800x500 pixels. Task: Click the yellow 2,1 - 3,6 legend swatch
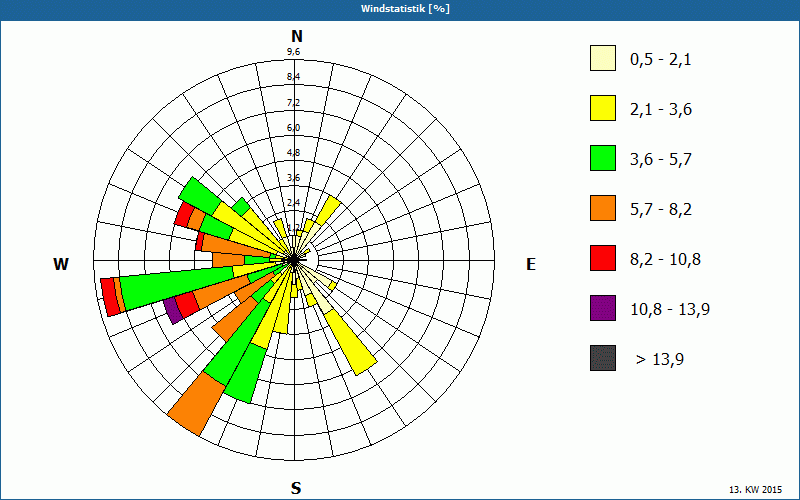click(x=603, y=108)
